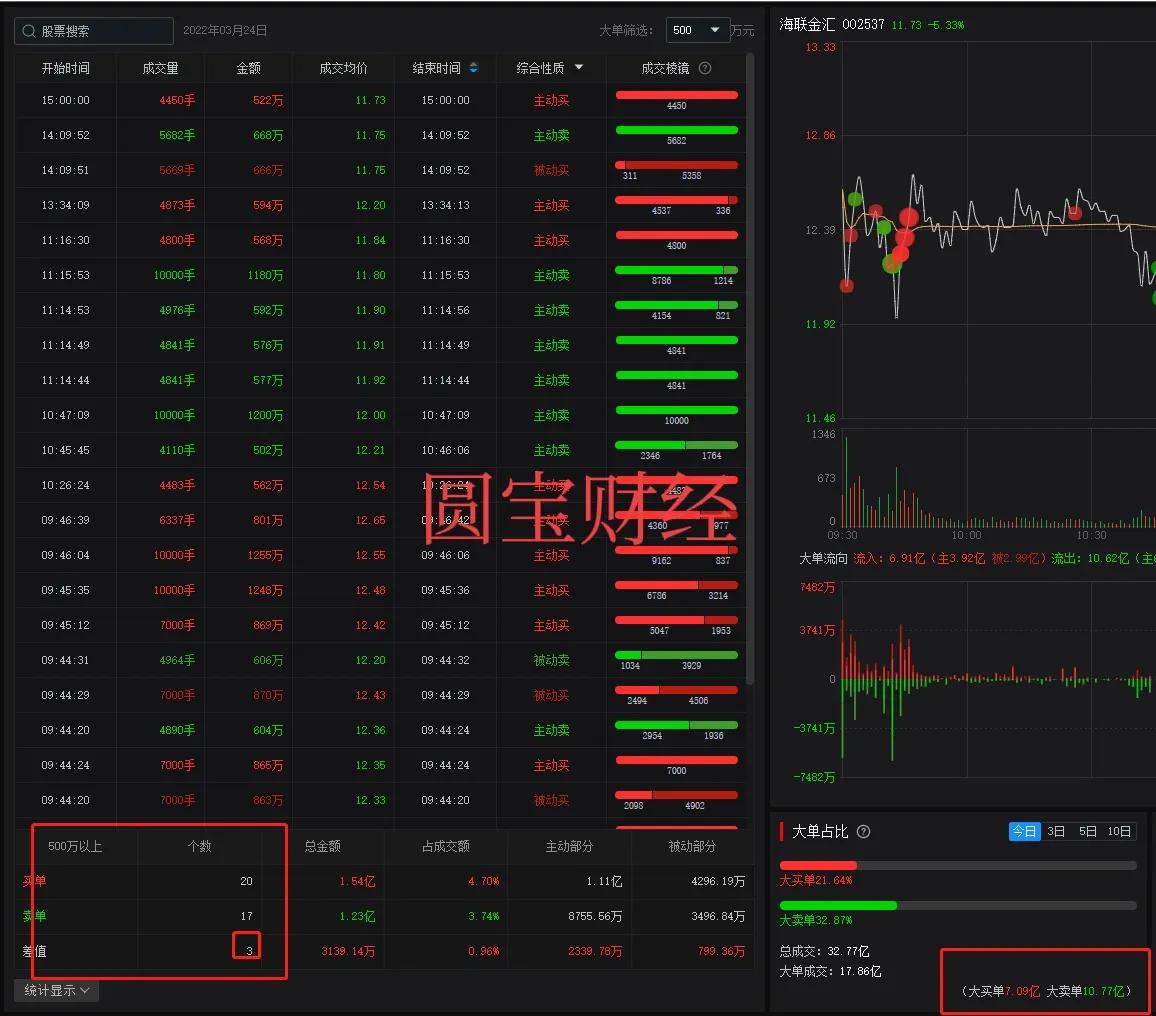Toggle sorting on the 开始时间 column header
1156x1016 pixels.
click(x=67, y=68)
